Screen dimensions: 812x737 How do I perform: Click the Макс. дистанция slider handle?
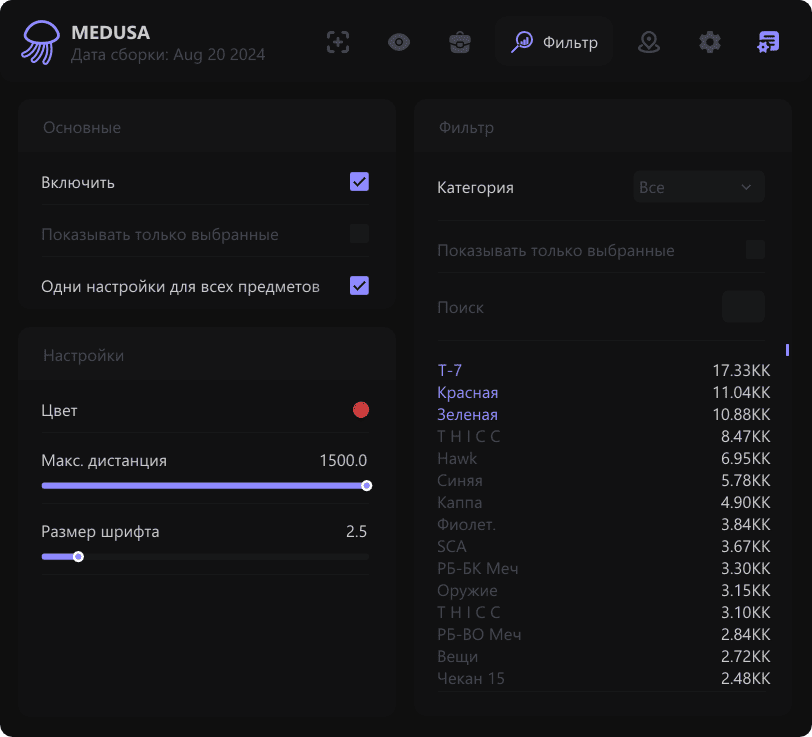point(367,485)
